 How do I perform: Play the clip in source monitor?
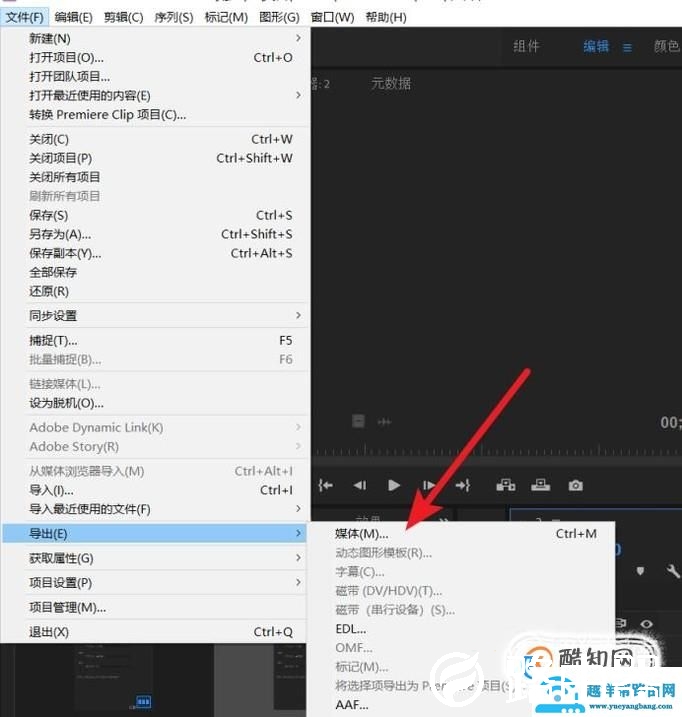[393, 485]
